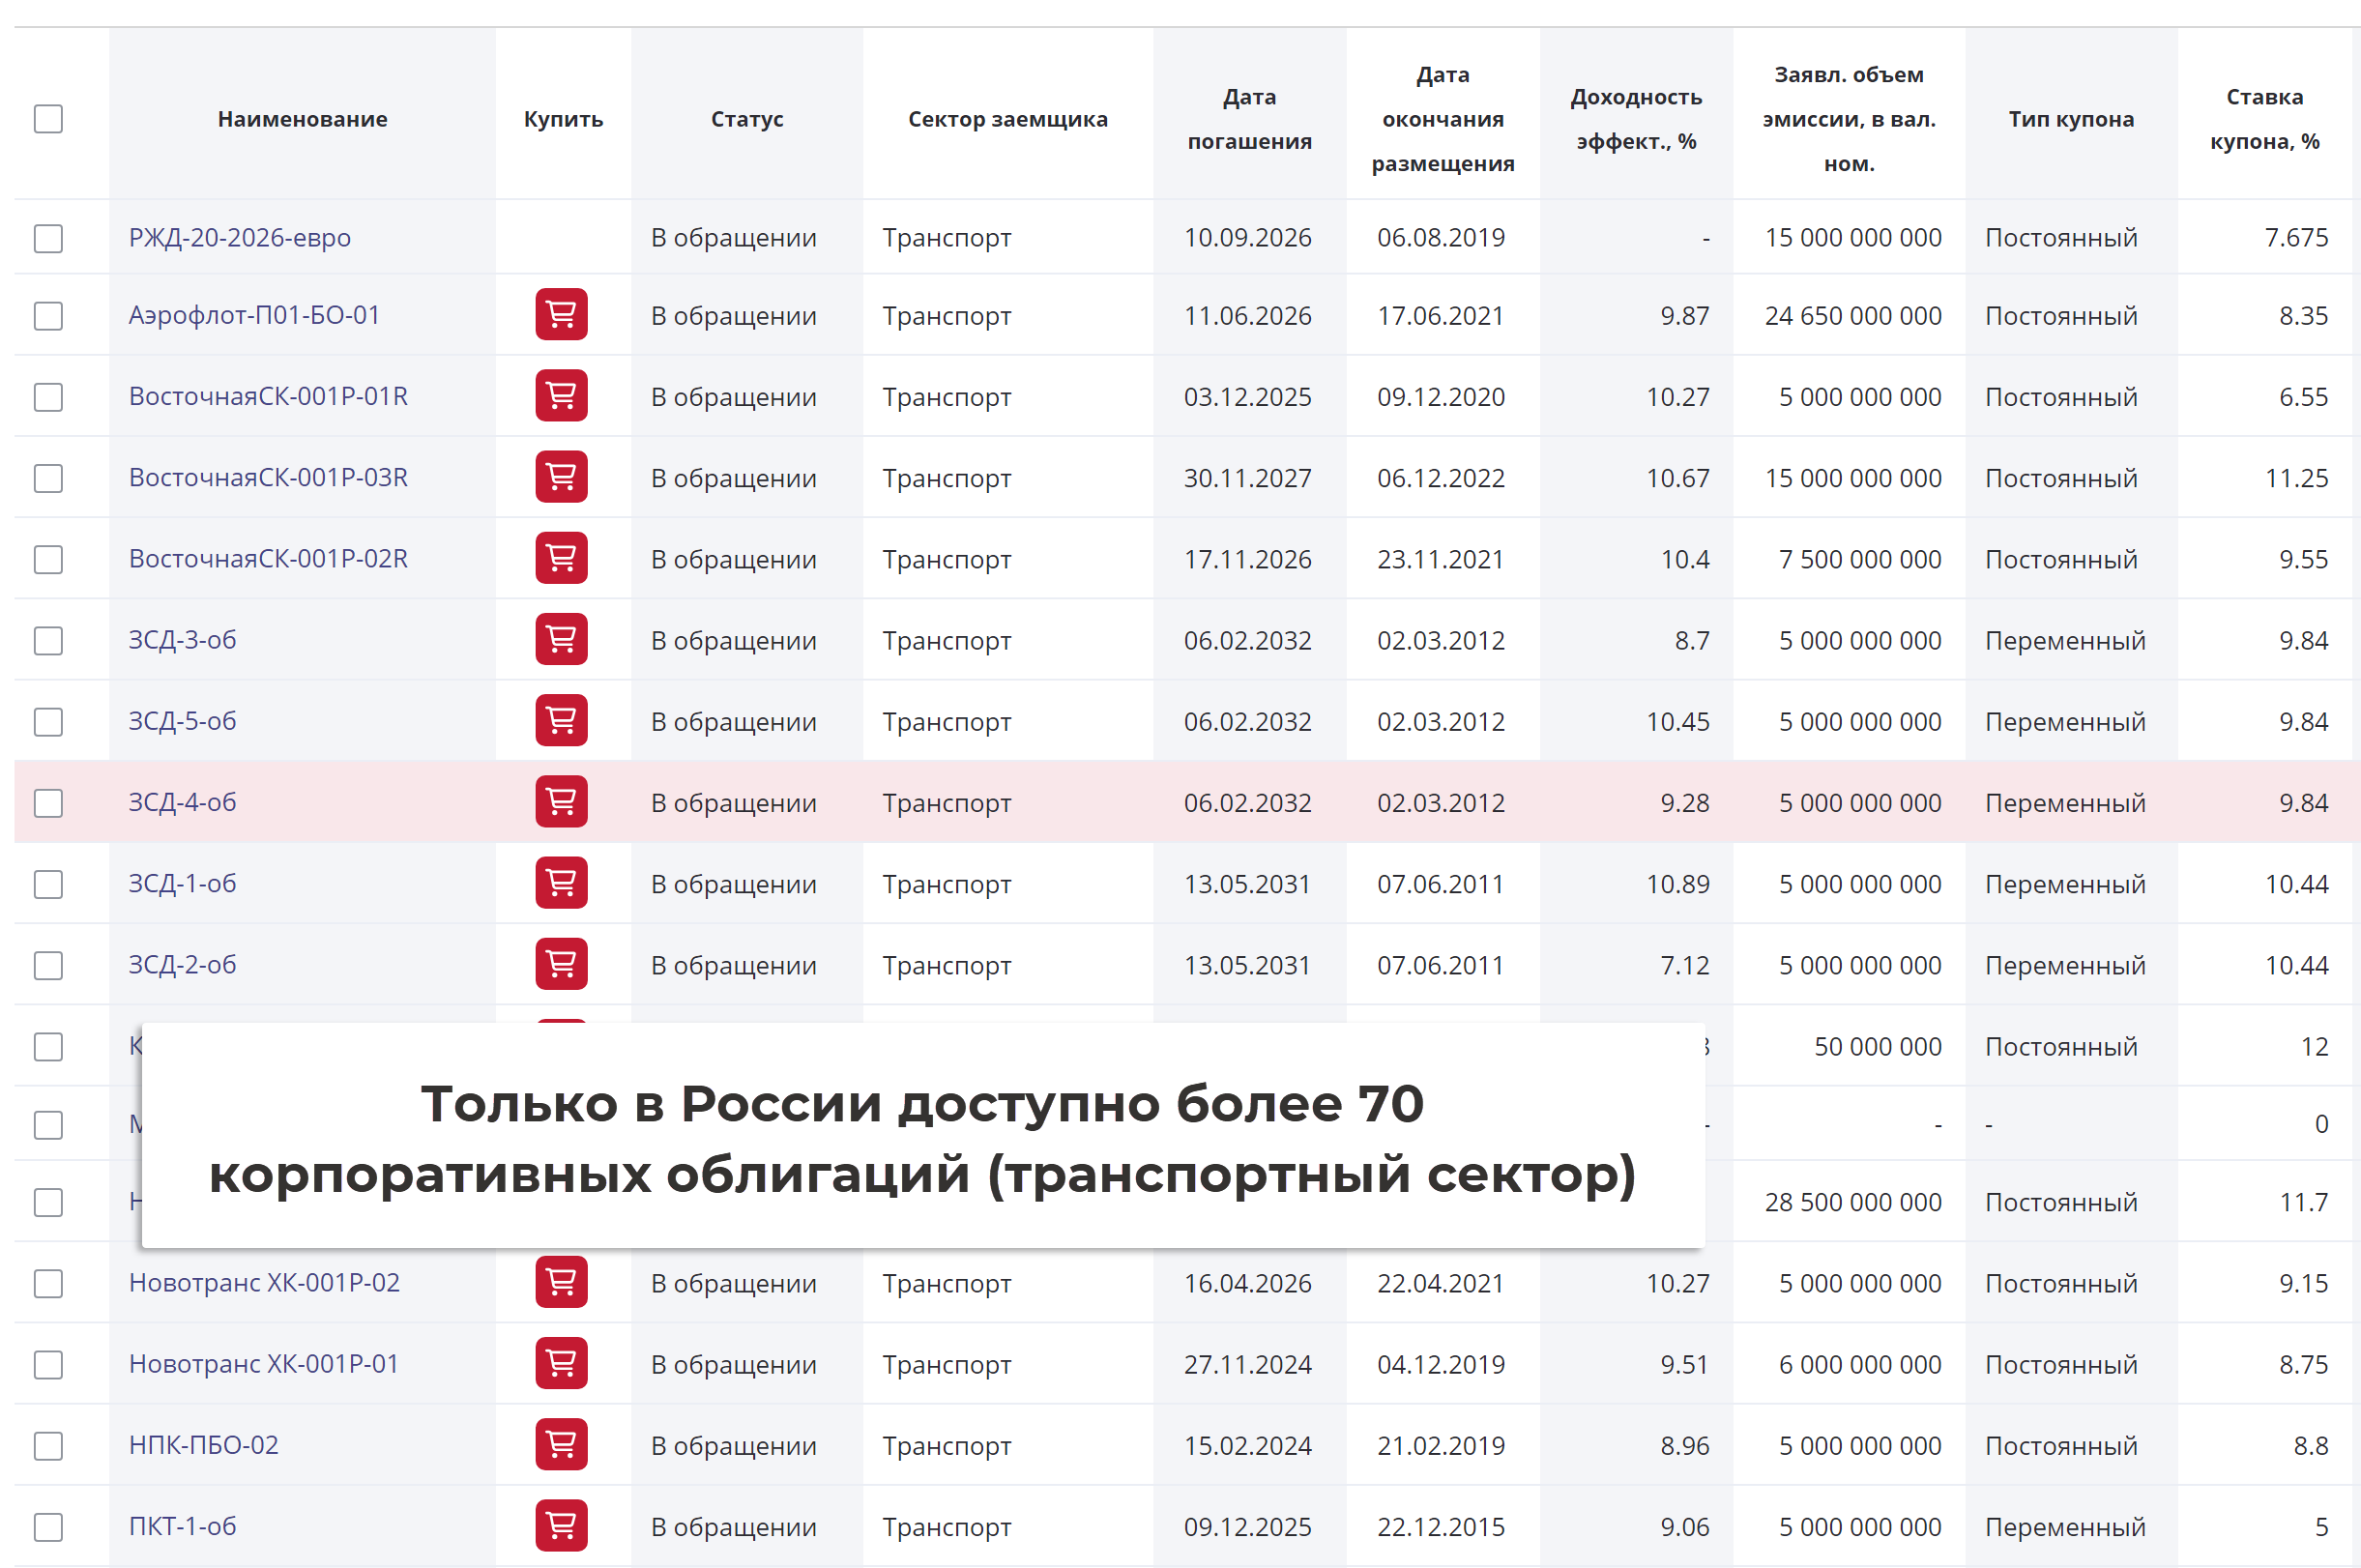Check the РЖД-20-2026-евро row checkbox
The image size is (2361, 1568).
tap(48, 238)
